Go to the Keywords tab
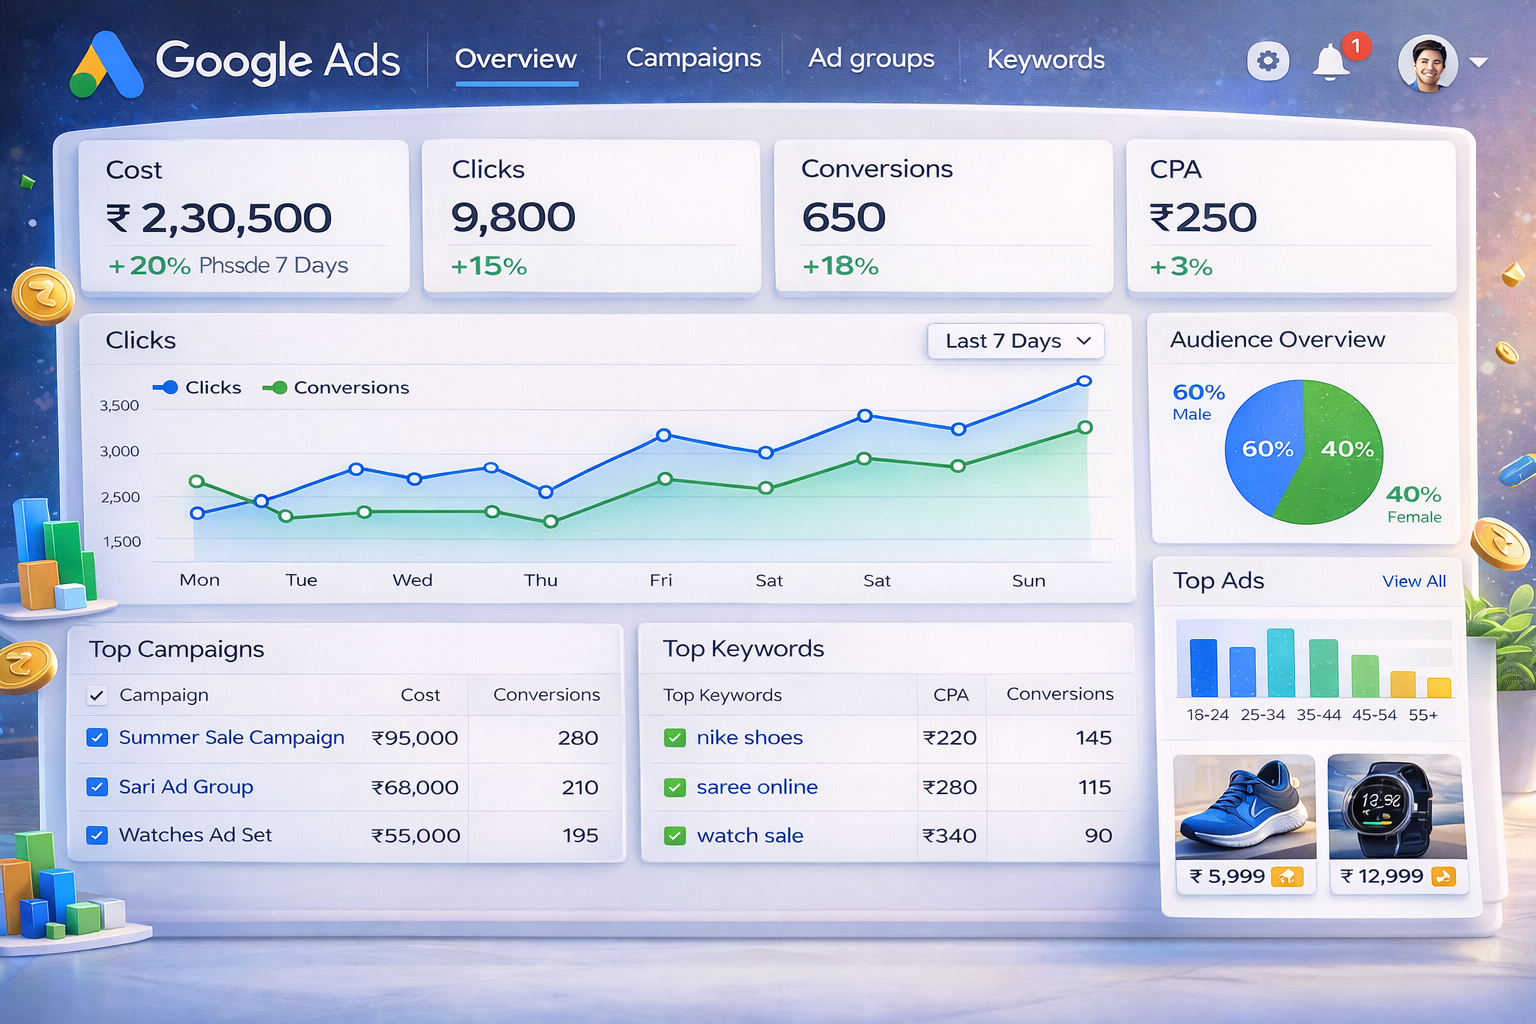This screenshot has height=1024, width=1536. click(x=1045, y=60)
